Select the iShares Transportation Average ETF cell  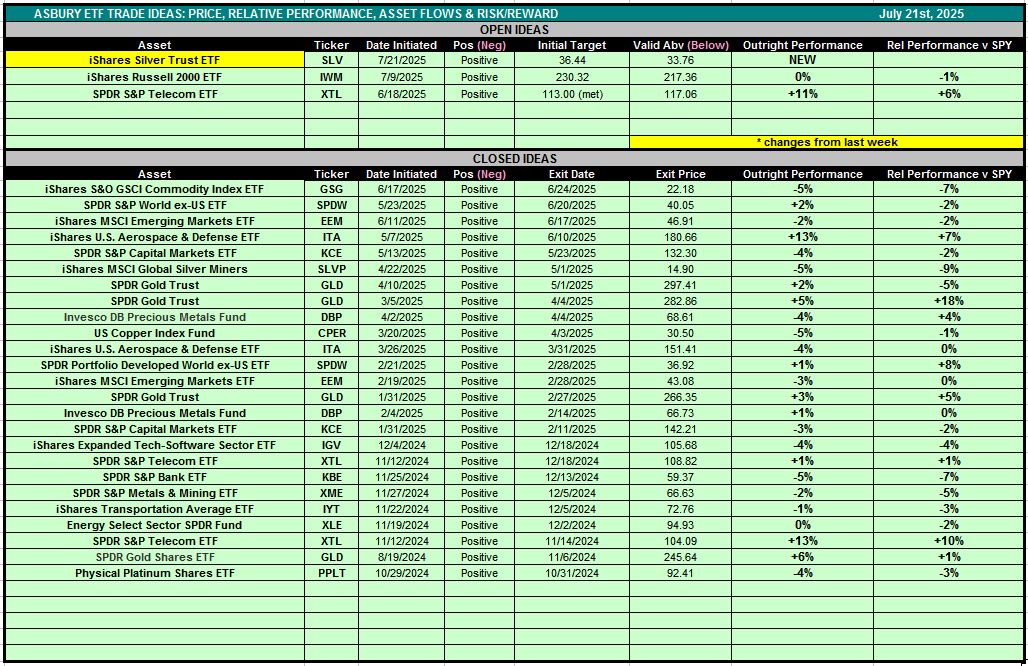pyautogui.click(x=154, y=509)
